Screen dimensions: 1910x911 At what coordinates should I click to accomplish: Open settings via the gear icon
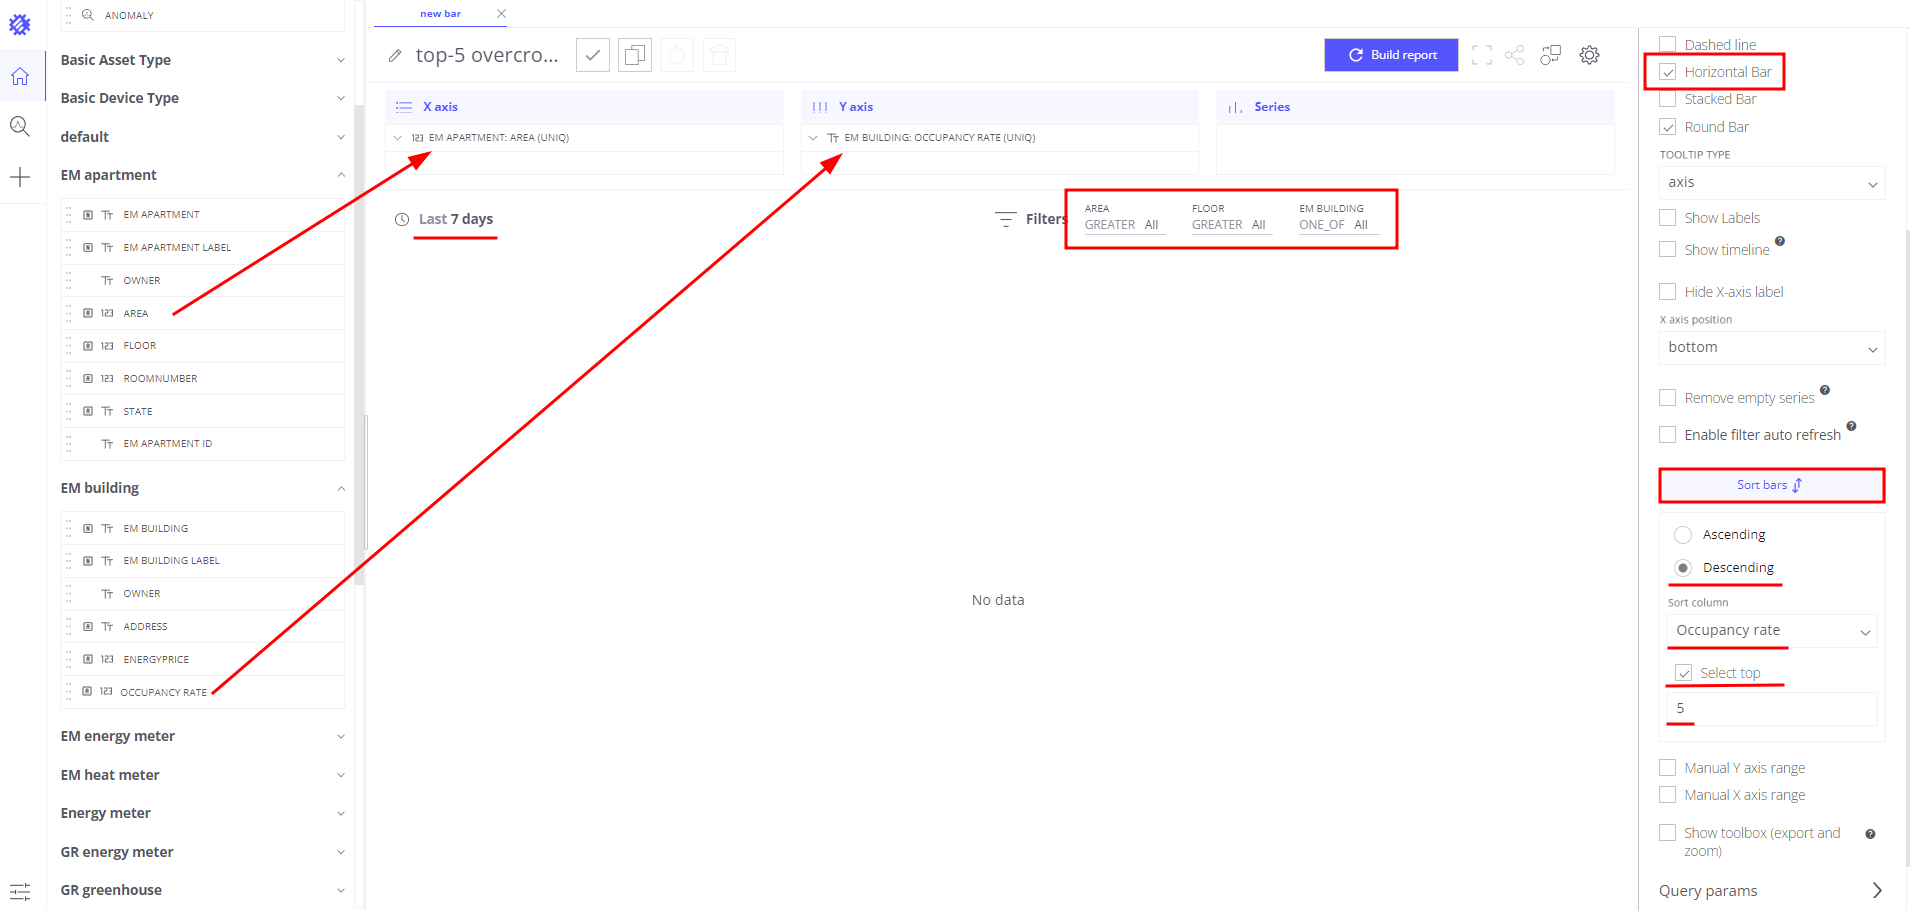tap(1589, 55)
